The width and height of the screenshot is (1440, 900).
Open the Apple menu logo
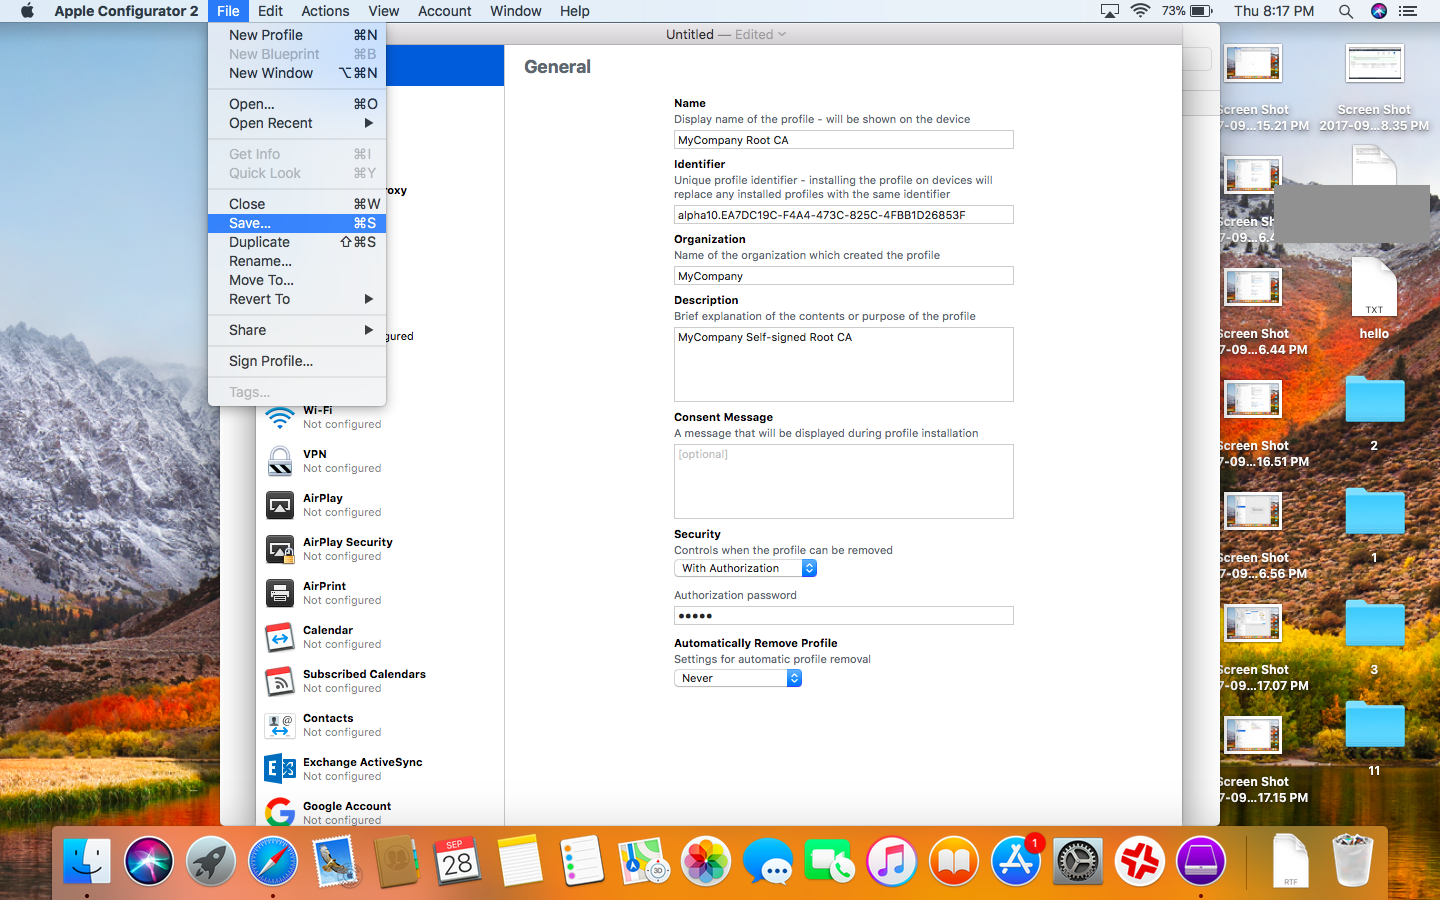[x=27, y=11]
